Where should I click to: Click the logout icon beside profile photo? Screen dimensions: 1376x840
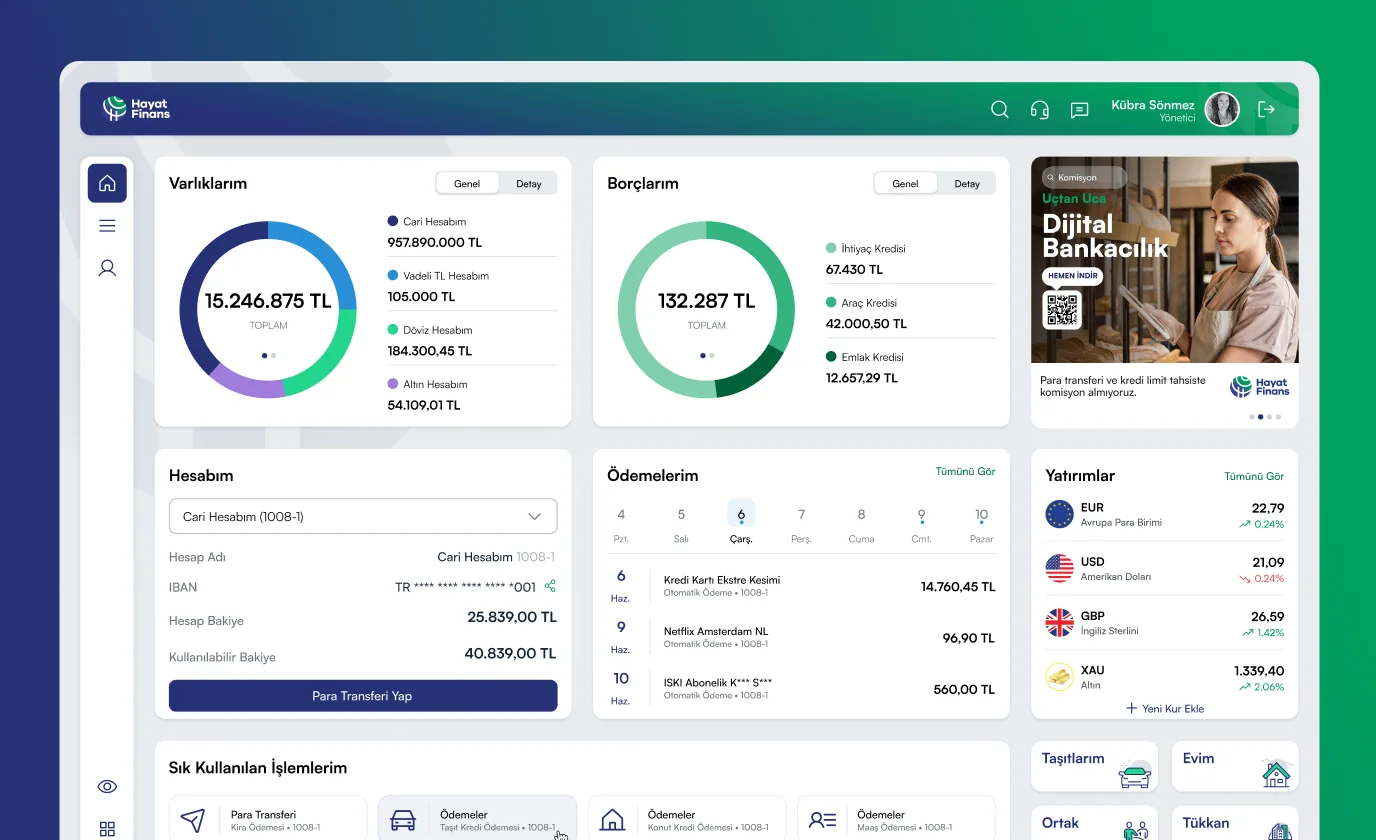click(1266, 110)
